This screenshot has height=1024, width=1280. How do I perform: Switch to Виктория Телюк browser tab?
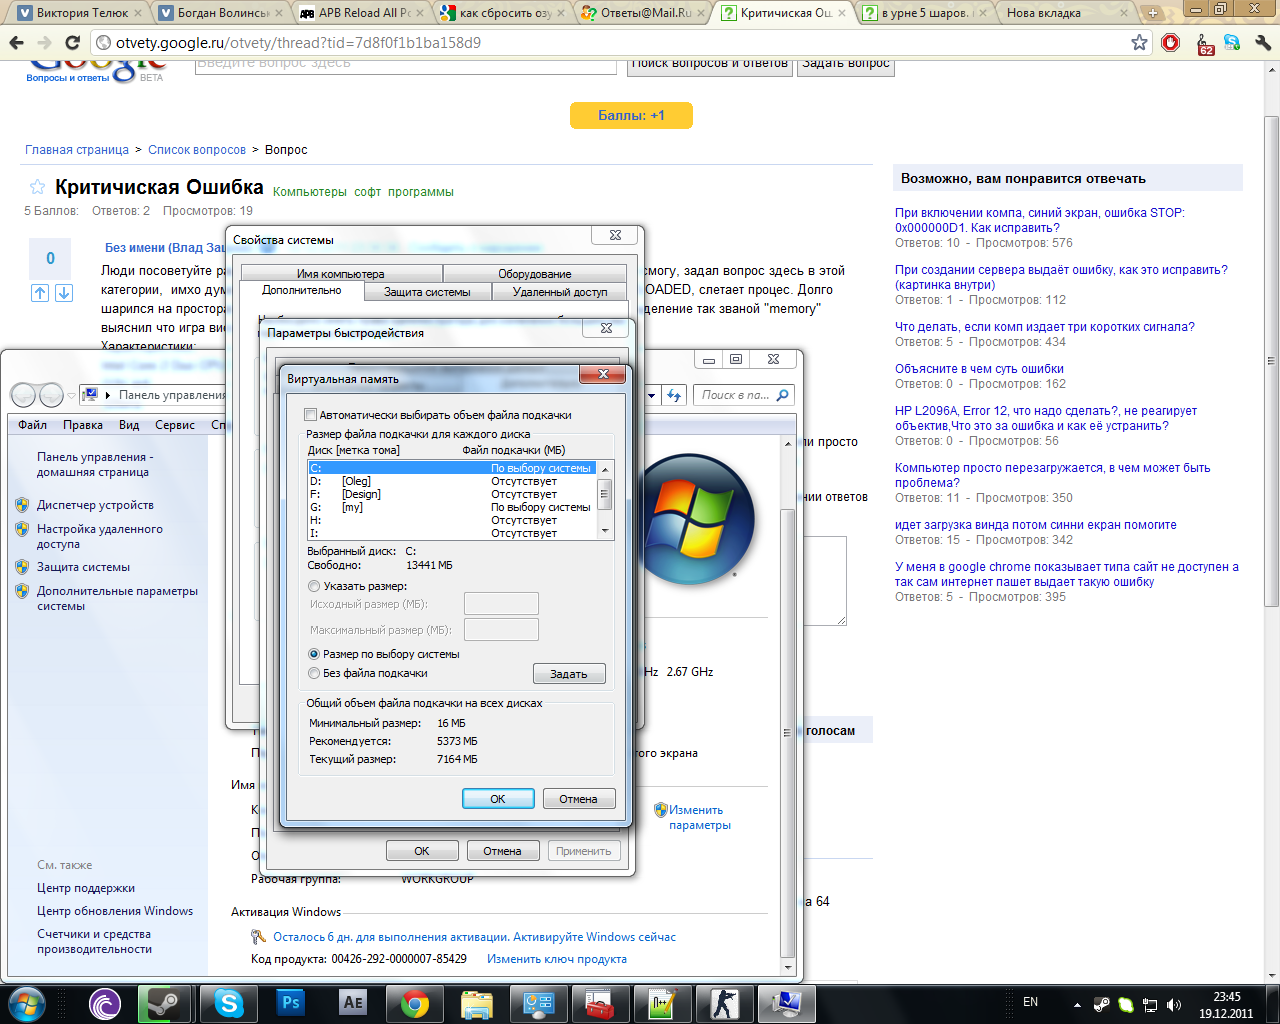[76, 13]
